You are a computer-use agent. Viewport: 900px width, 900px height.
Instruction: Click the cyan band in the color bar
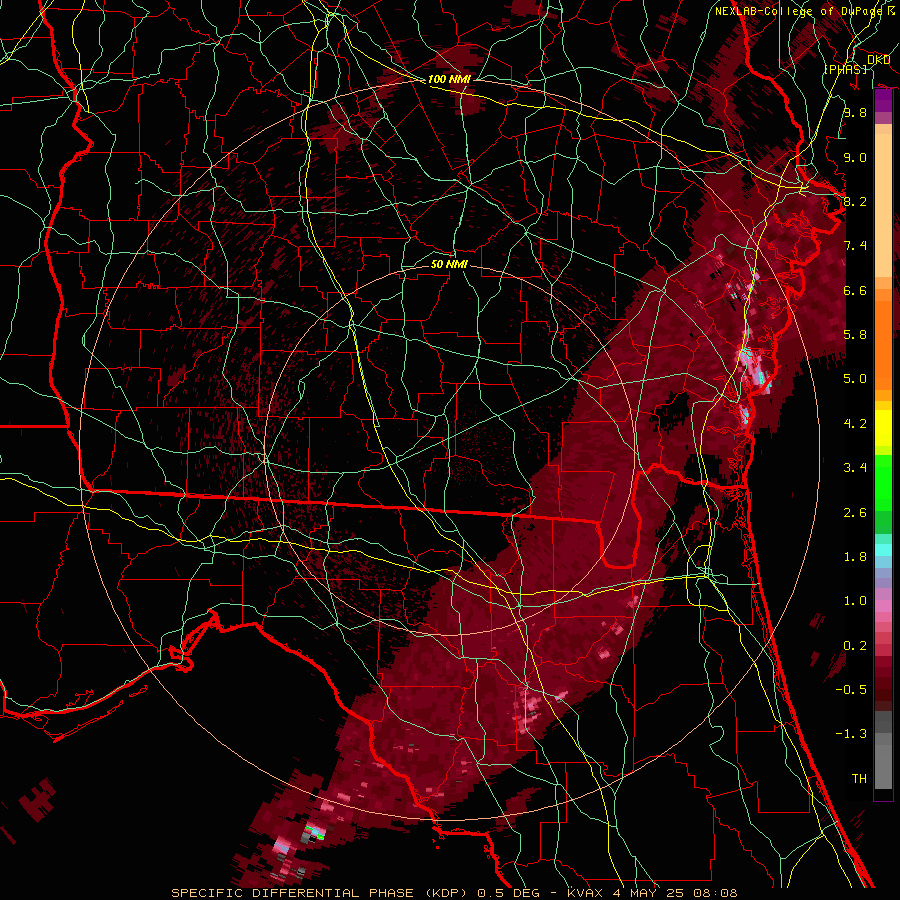tap(883, 550)
